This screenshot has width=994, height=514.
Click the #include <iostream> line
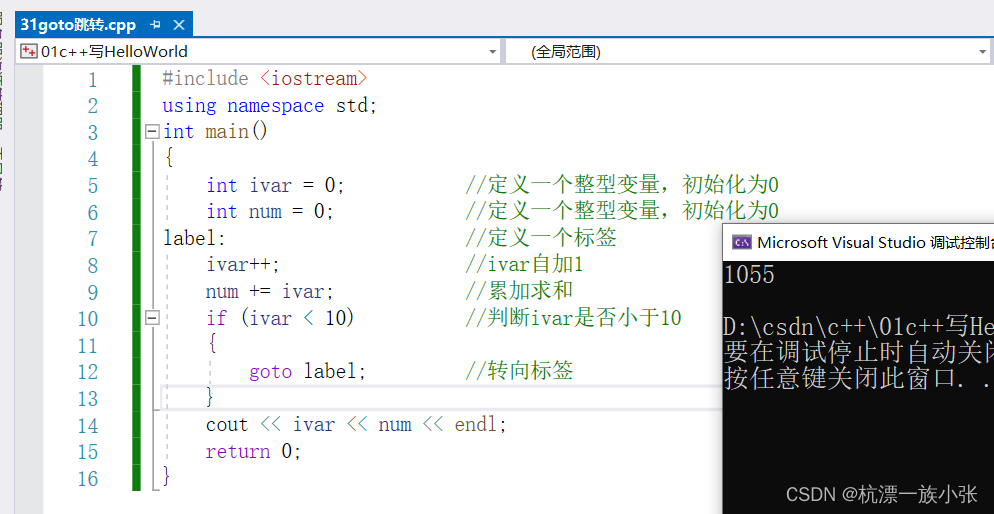pos(265,79)
